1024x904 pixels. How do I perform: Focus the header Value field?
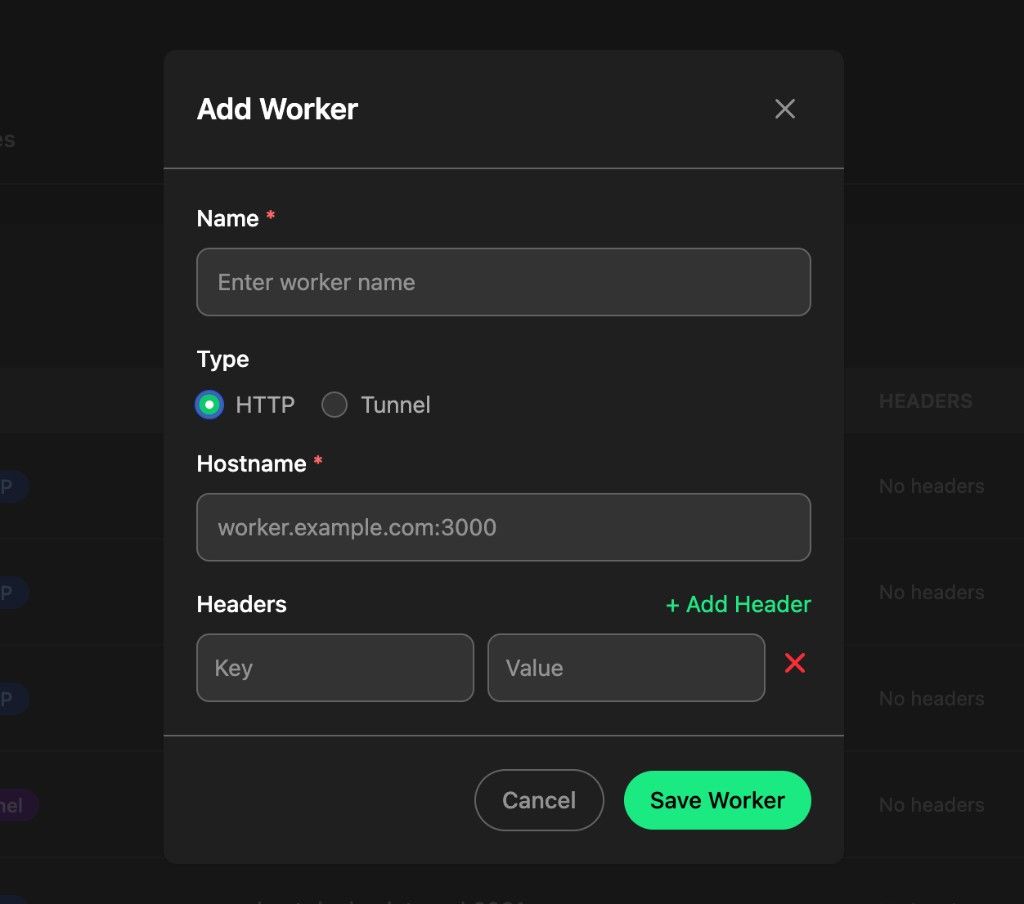point(626,668)
